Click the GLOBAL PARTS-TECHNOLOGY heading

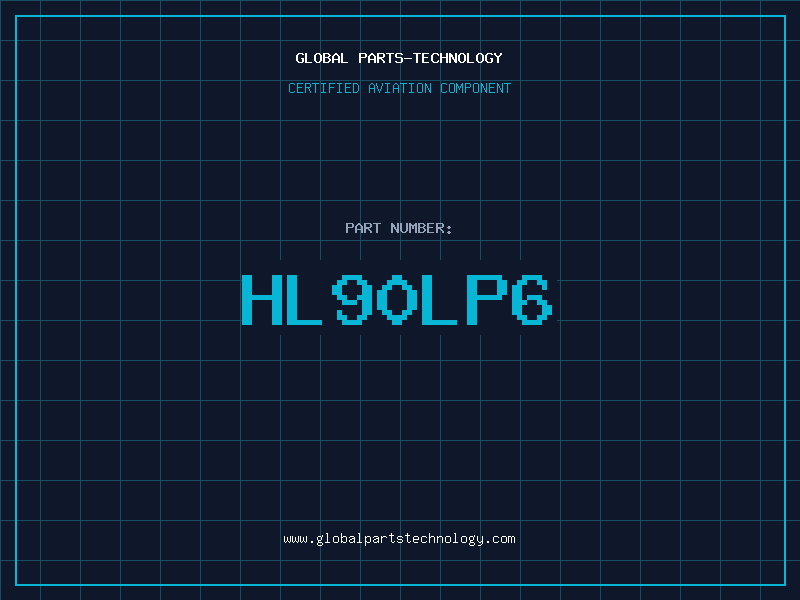399,58
